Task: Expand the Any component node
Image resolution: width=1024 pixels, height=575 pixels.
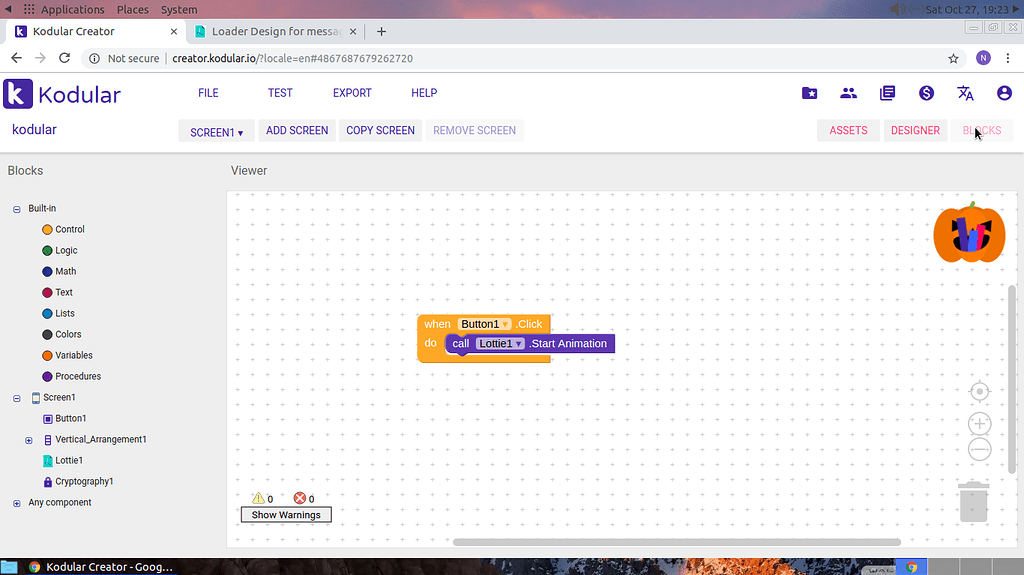Action: [x=17, y=503]
